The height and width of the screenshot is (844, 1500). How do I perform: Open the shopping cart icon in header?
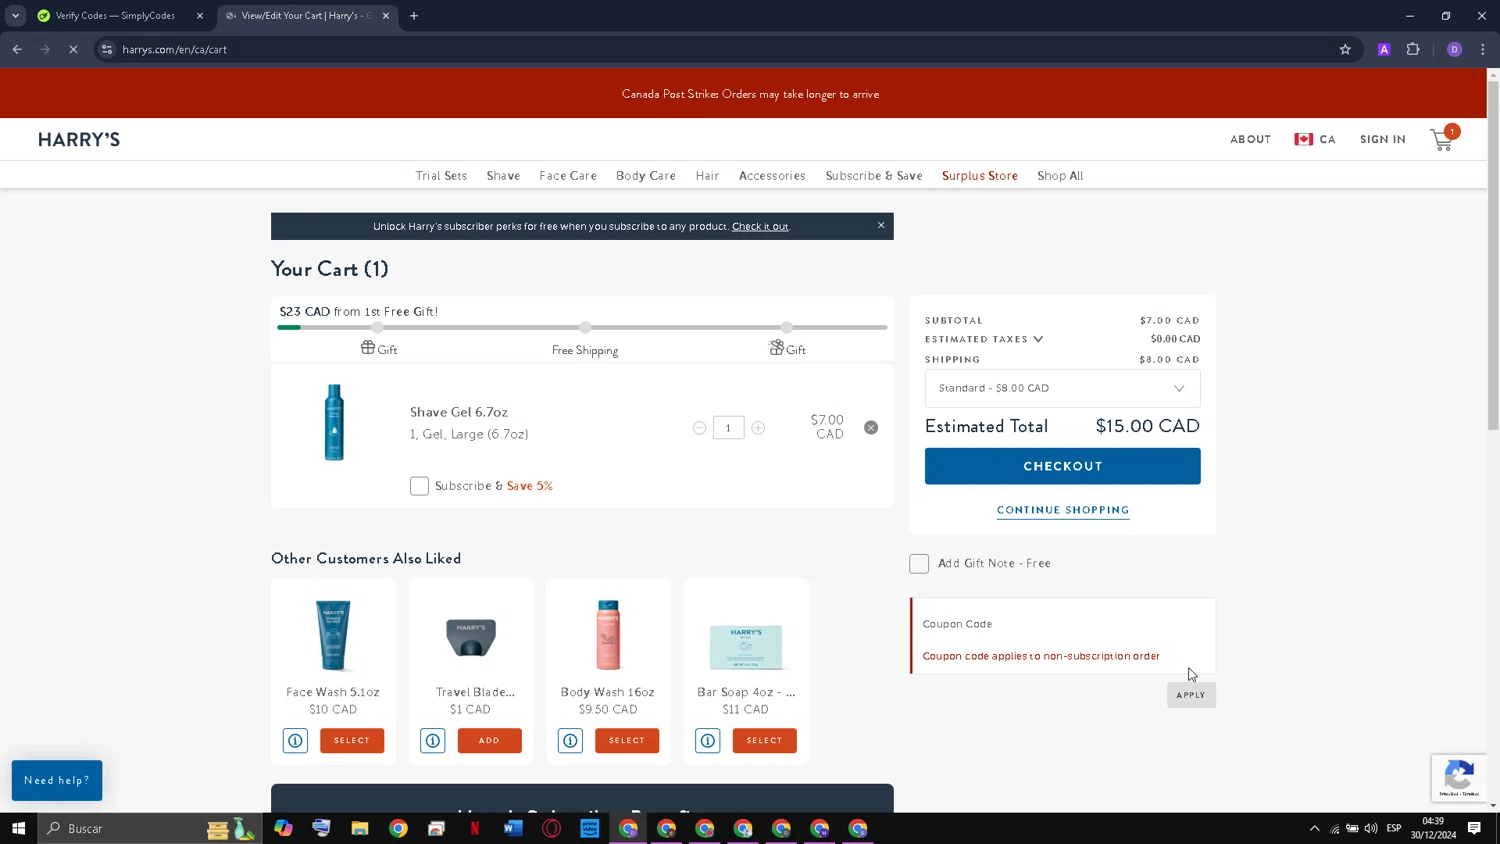[1442, 139]
